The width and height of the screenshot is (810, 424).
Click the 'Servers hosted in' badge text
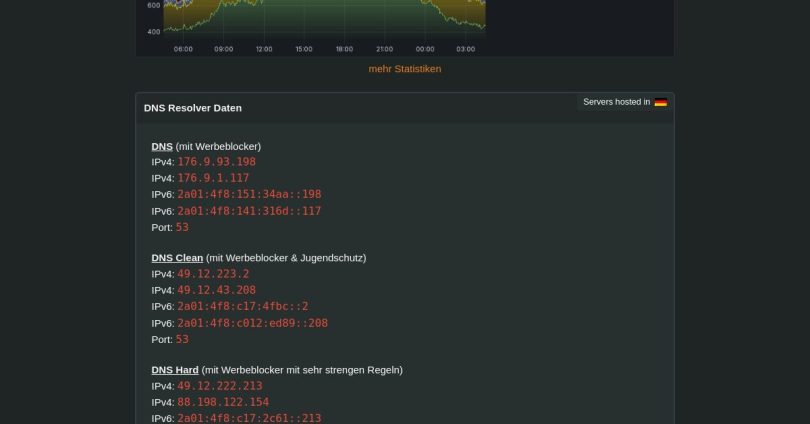(x=616, y=102)
